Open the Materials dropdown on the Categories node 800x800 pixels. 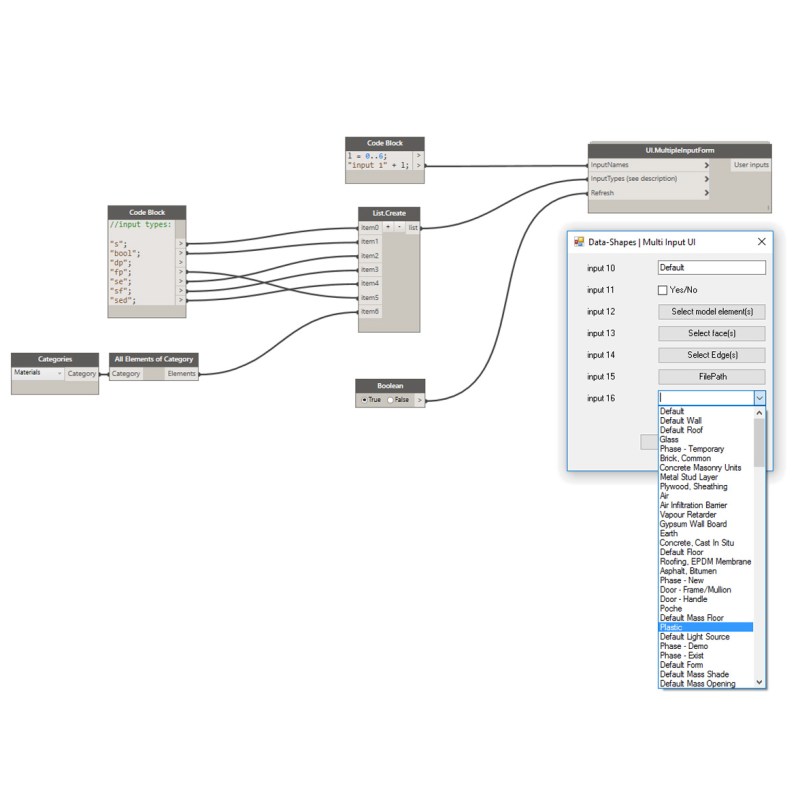coord(58,373)
